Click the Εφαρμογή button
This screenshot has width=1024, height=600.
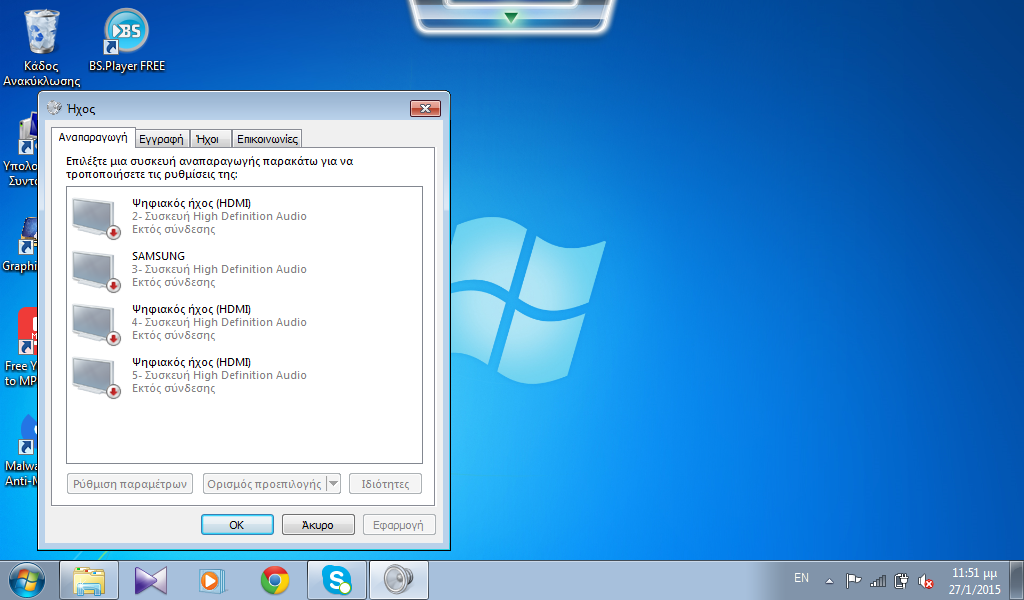(x=398, y=525)
